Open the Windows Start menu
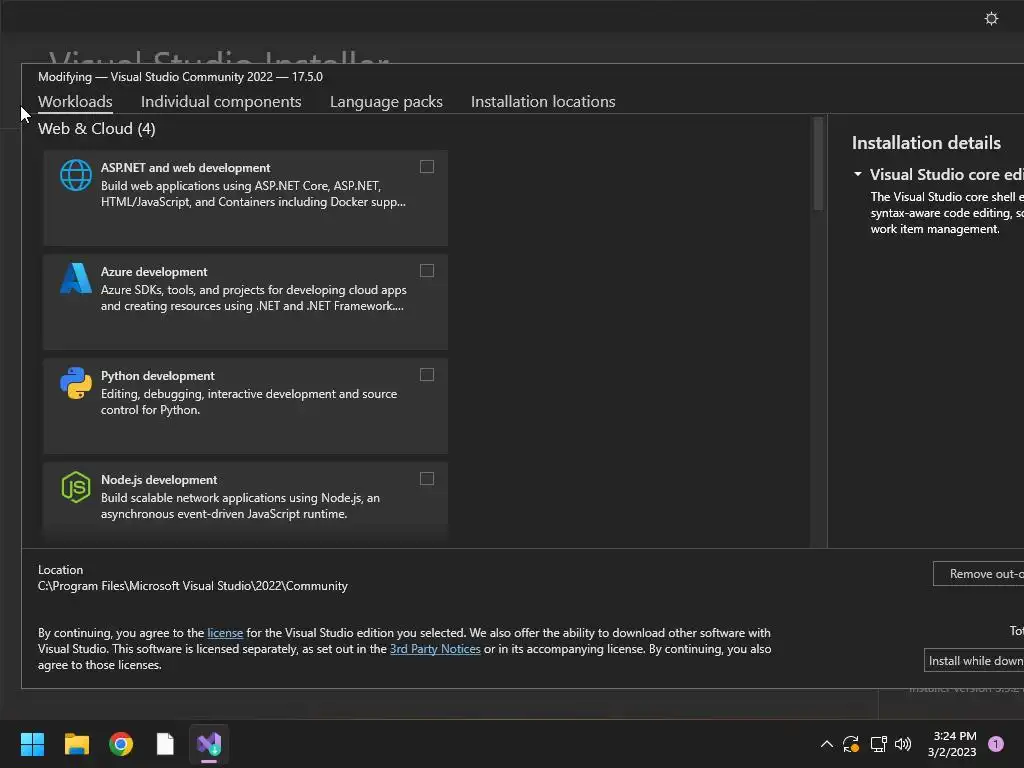The width and height of the screenshot is (1024, 768). 32,744
